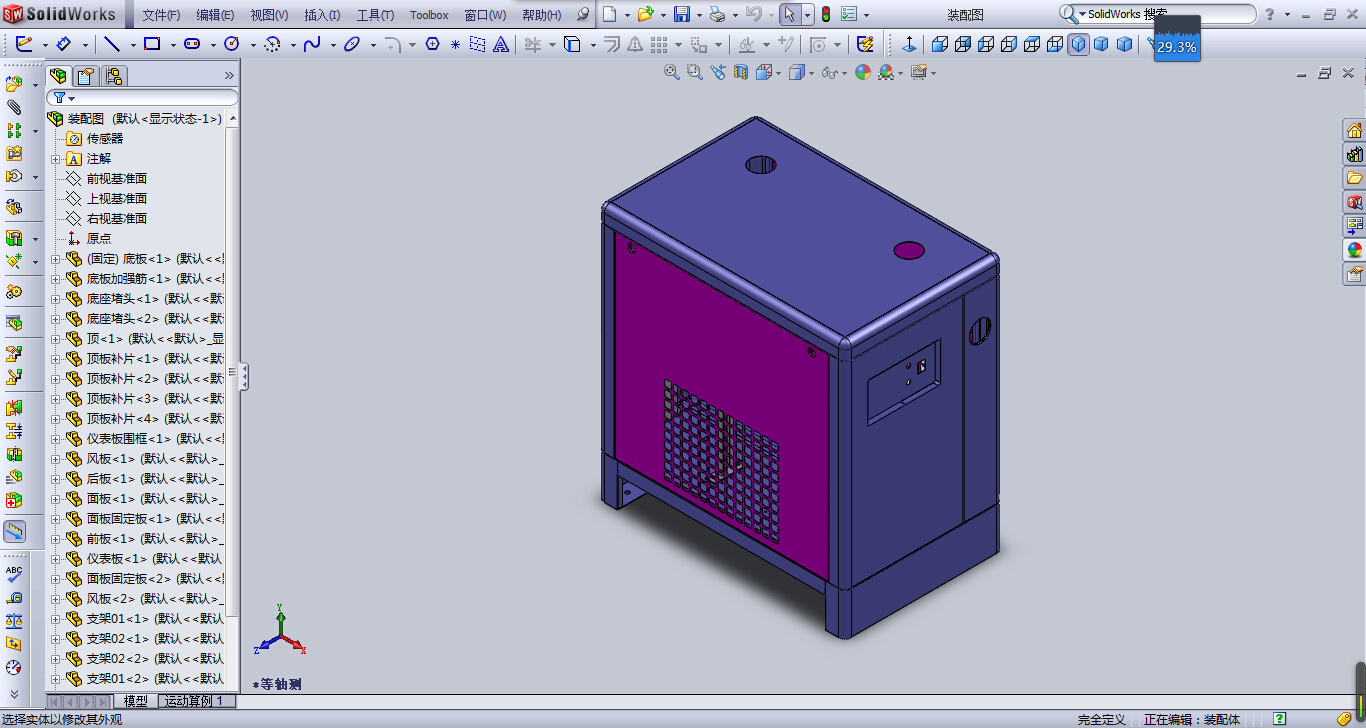Expand the 前板<1> component node
The width and height of the screenshot is (1366, 728).
click(x=56, y=538)
